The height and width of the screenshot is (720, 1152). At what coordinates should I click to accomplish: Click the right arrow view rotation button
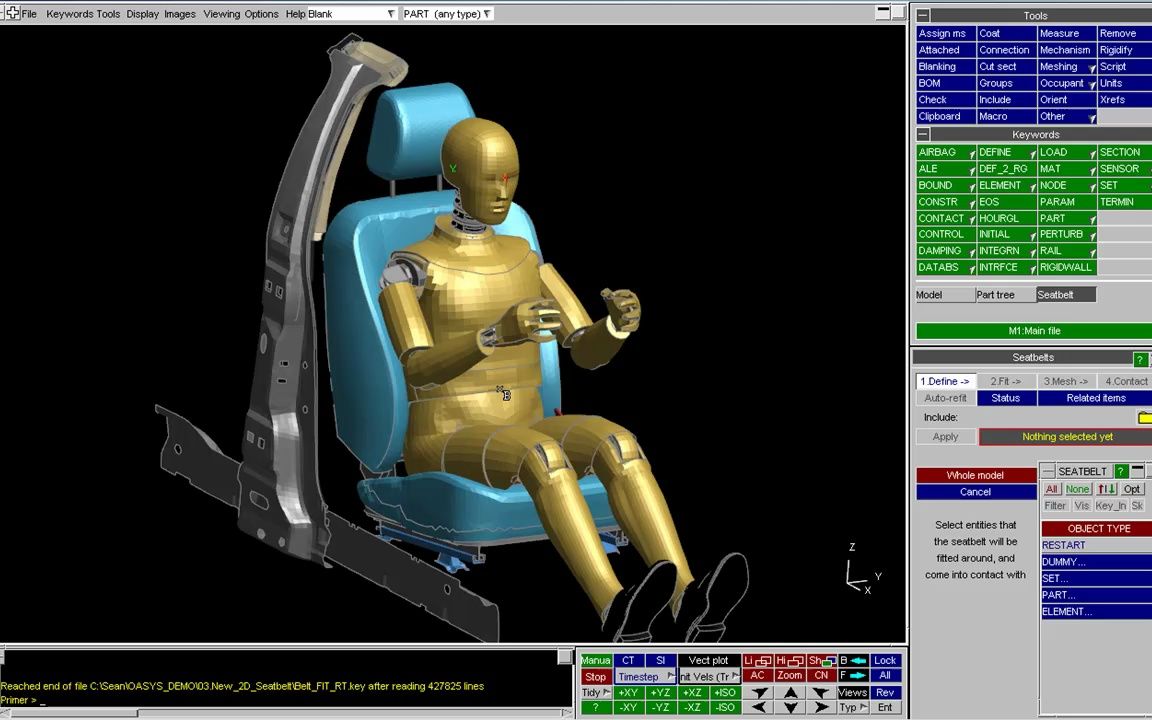click(821, 708)
